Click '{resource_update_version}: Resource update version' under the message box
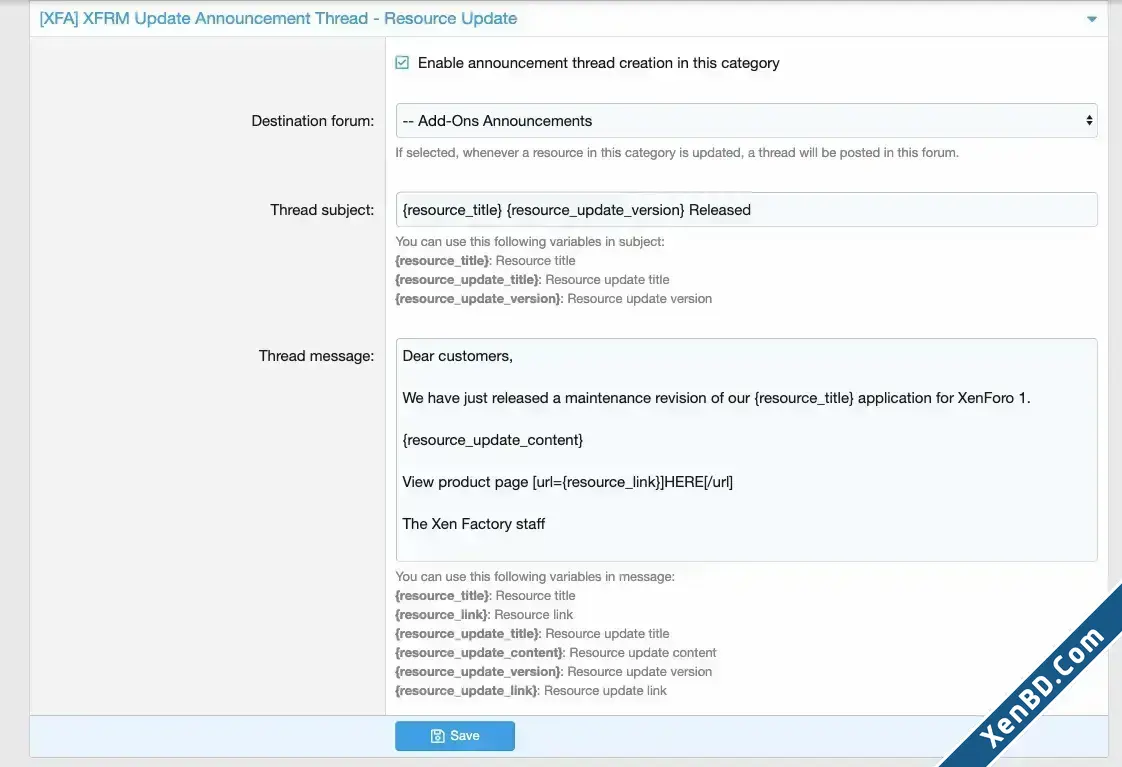Screen dimensions: 1122x767 [x=554, y=672]
